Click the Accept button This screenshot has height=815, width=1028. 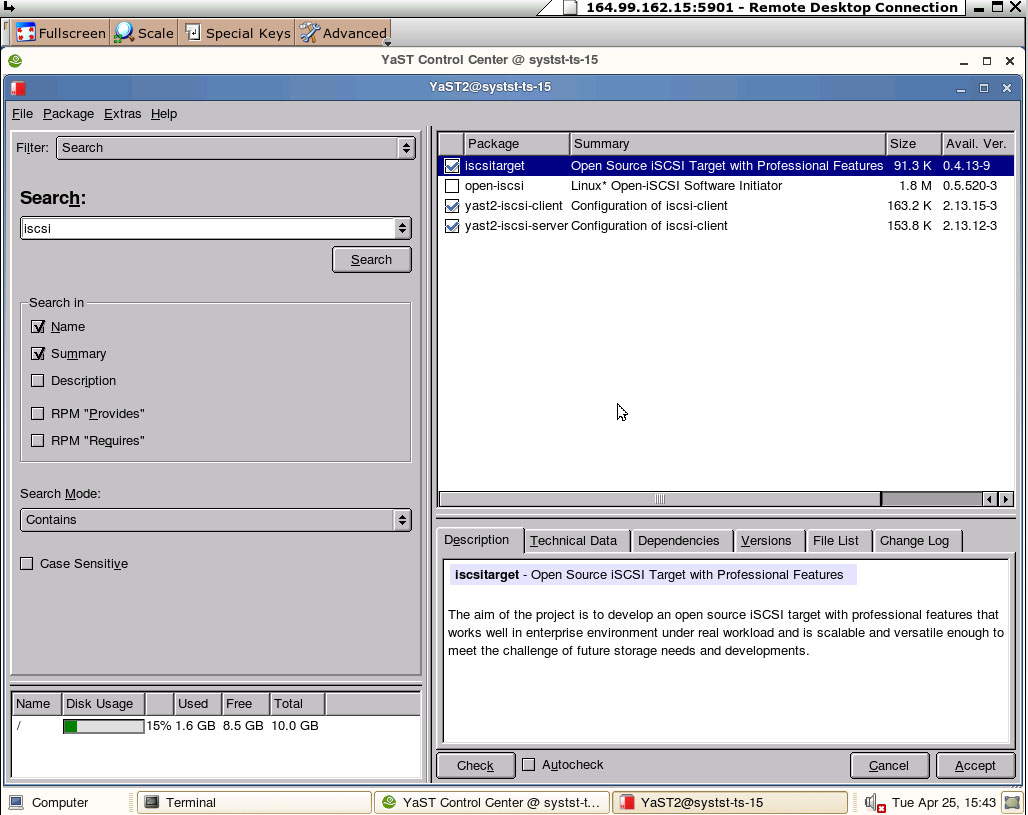point(975,766)
